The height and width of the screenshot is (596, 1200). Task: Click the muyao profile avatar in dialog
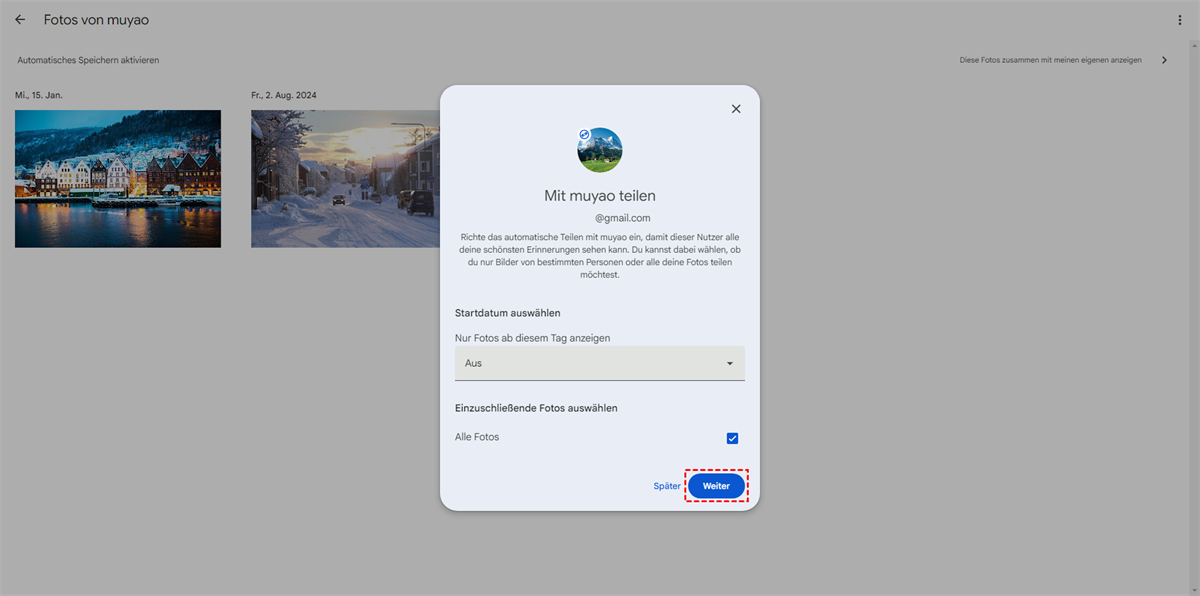coord(600,150)
